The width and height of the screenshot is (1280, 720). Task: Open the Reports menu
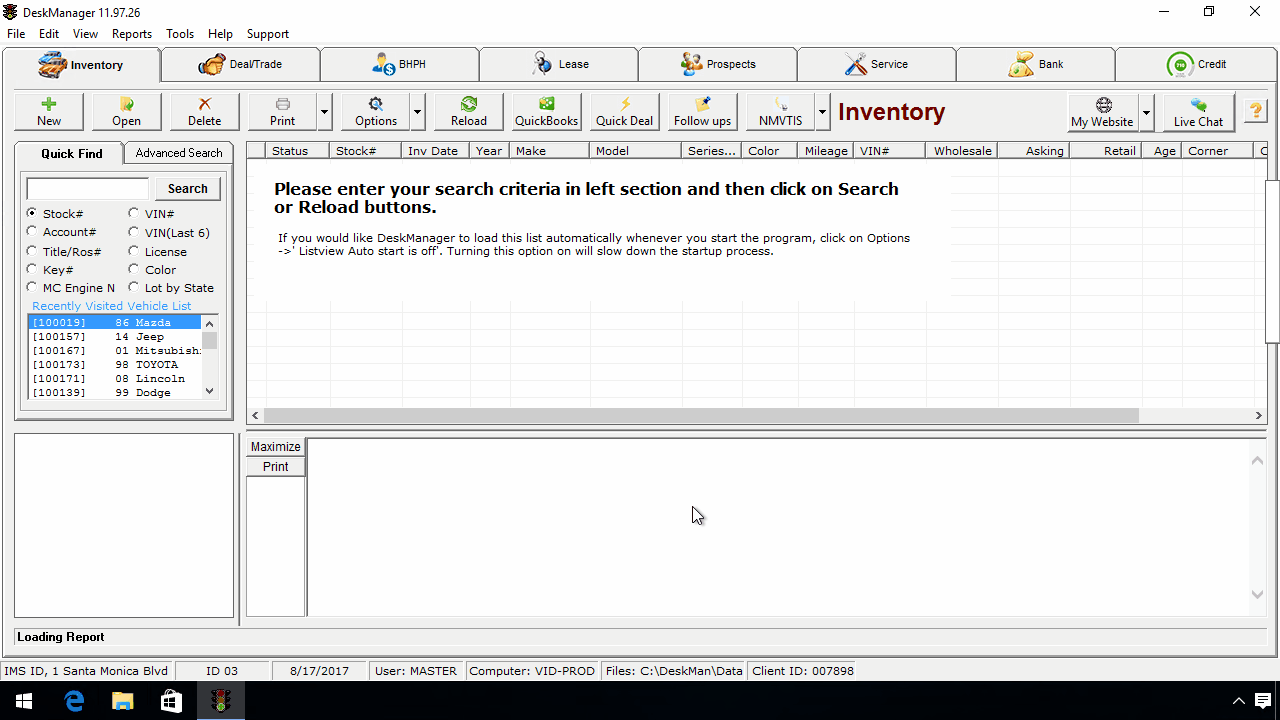pyautogui.click(x=132, y=33)
